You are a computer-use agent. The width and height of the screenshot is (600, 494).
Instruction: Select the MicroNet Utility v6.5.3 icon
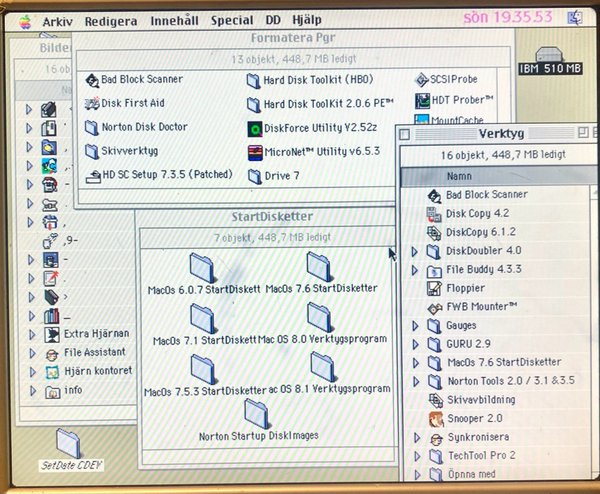[x=255, y=153]
